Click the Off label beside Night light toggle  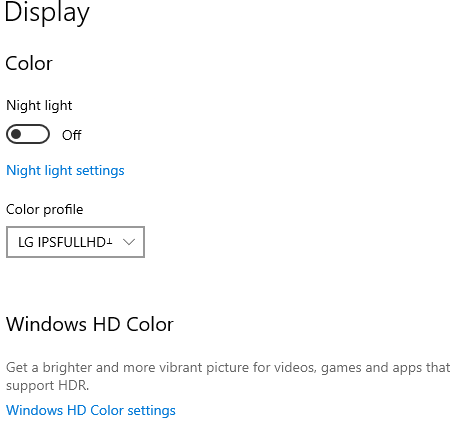72,135
